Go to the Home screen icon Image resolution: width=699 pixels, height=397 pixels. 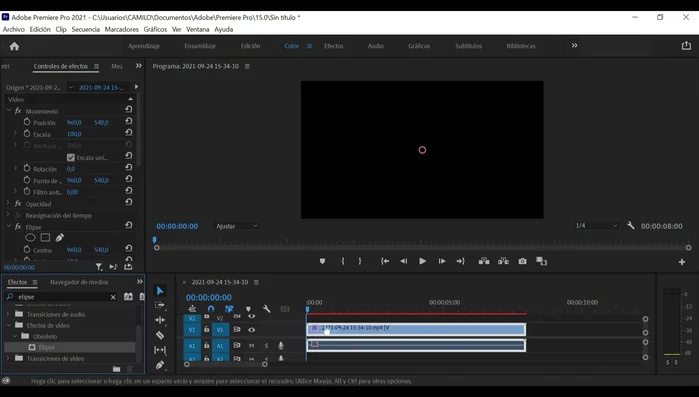pyautogui.click(x=14, y=46)
